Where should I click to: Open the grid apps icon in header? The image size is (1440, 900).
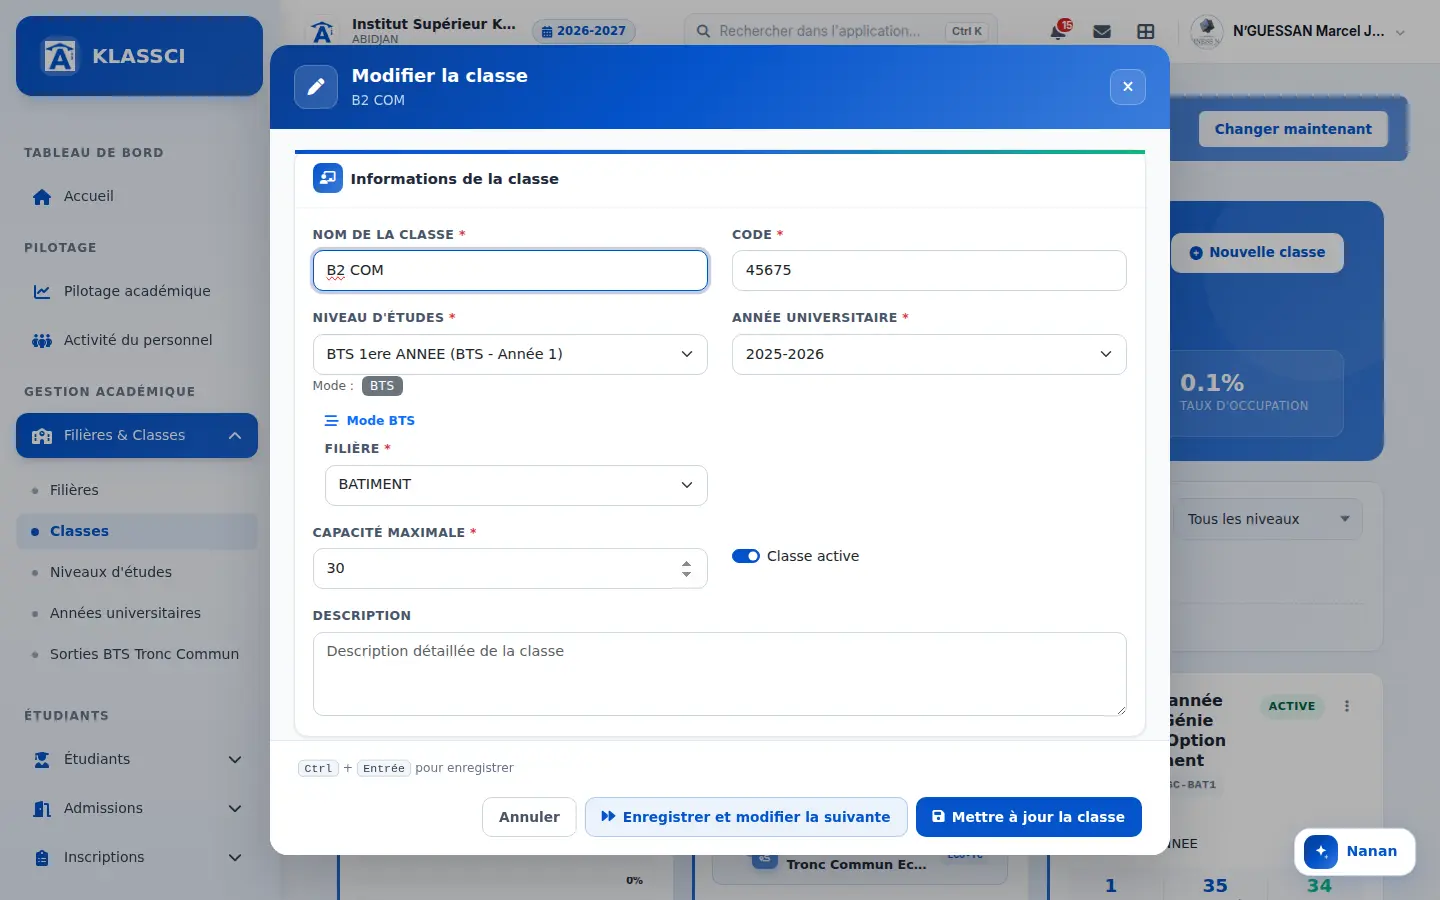1146,31
